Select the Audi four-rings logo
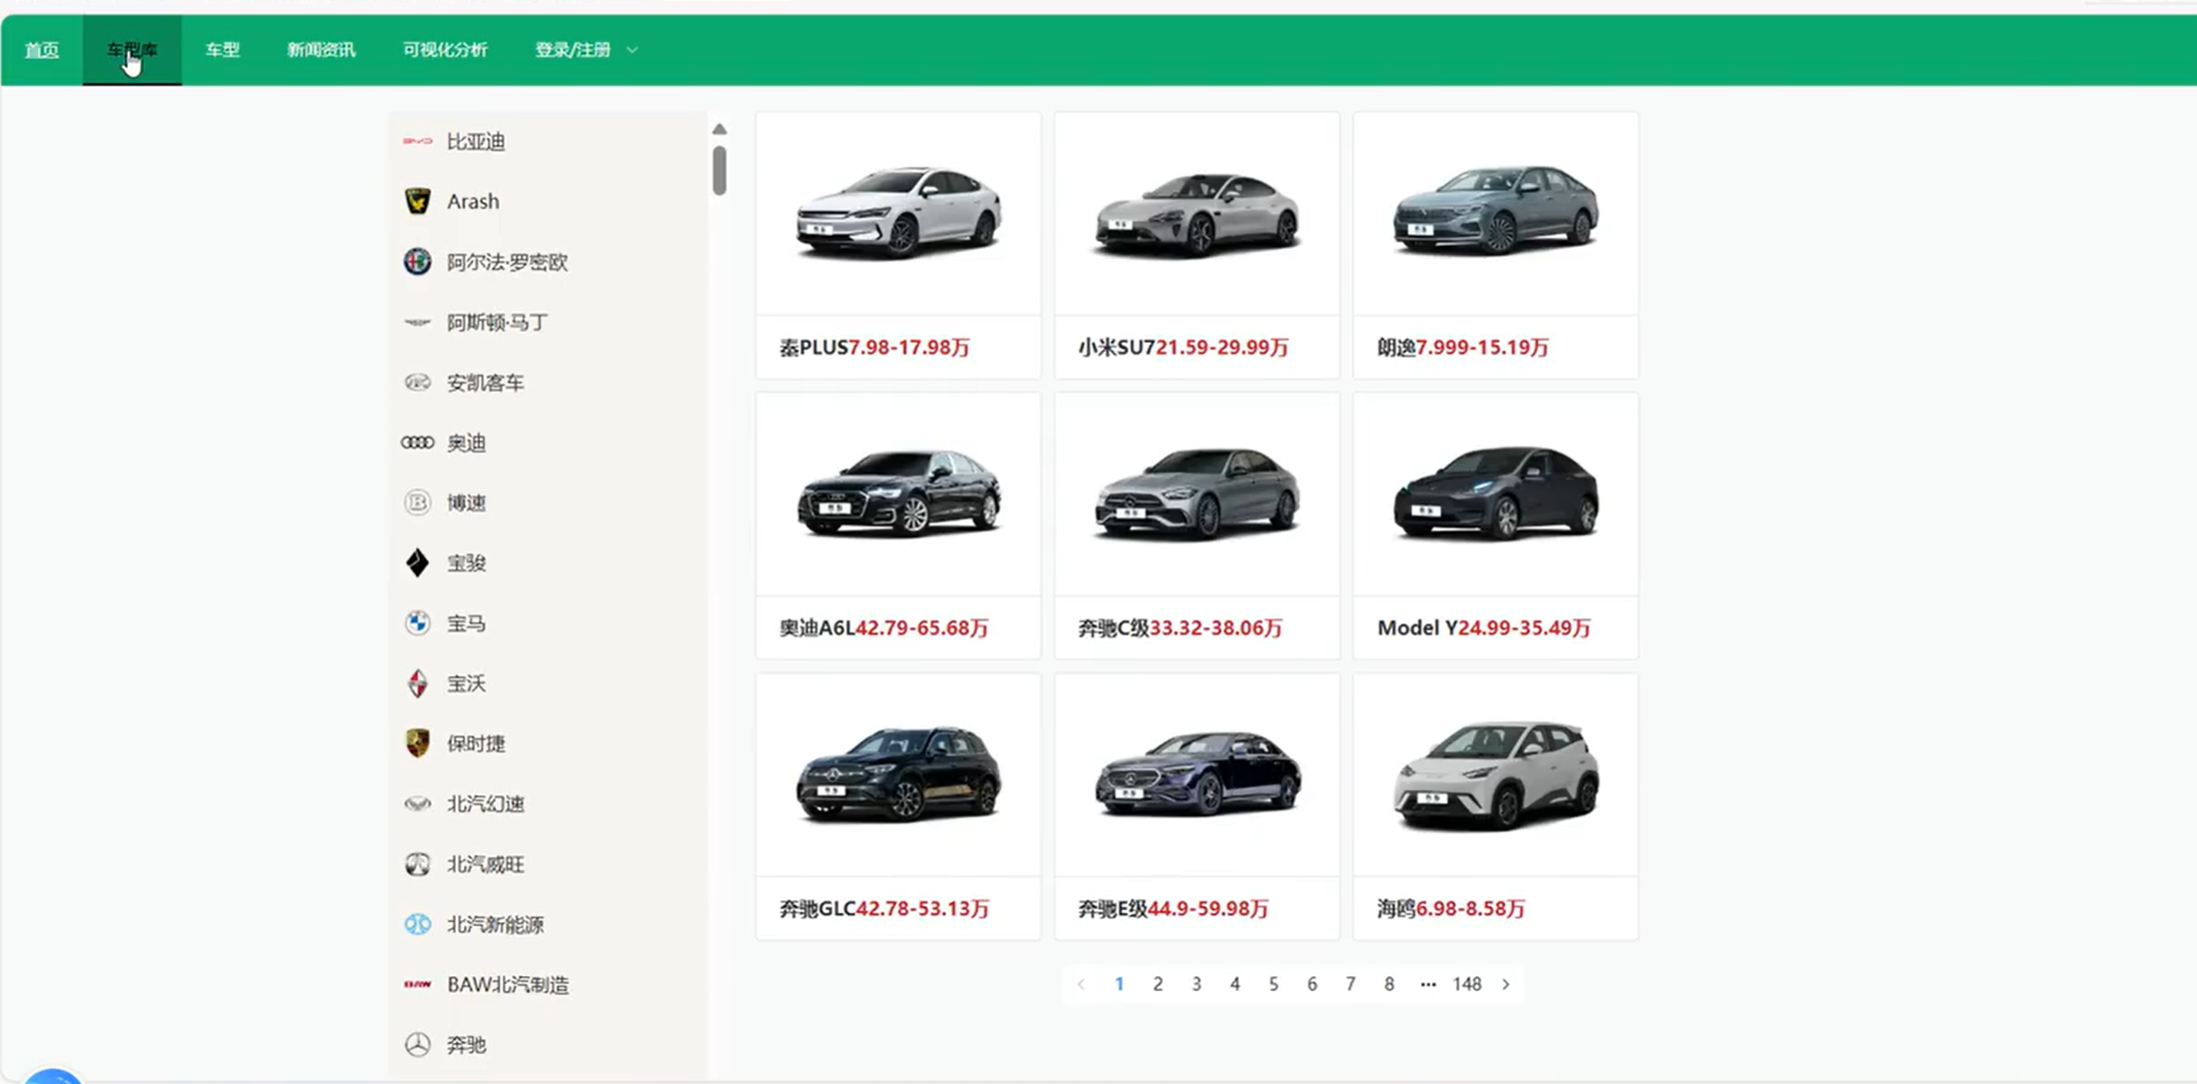The height and width of the screenshot is (1084, 2197). 417,442
